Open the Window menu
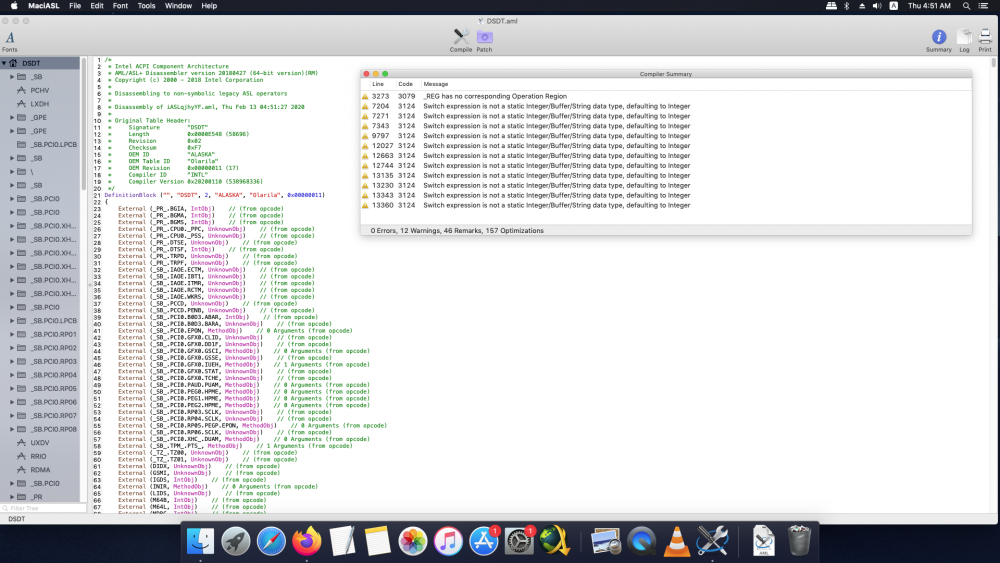 point(178,6)
